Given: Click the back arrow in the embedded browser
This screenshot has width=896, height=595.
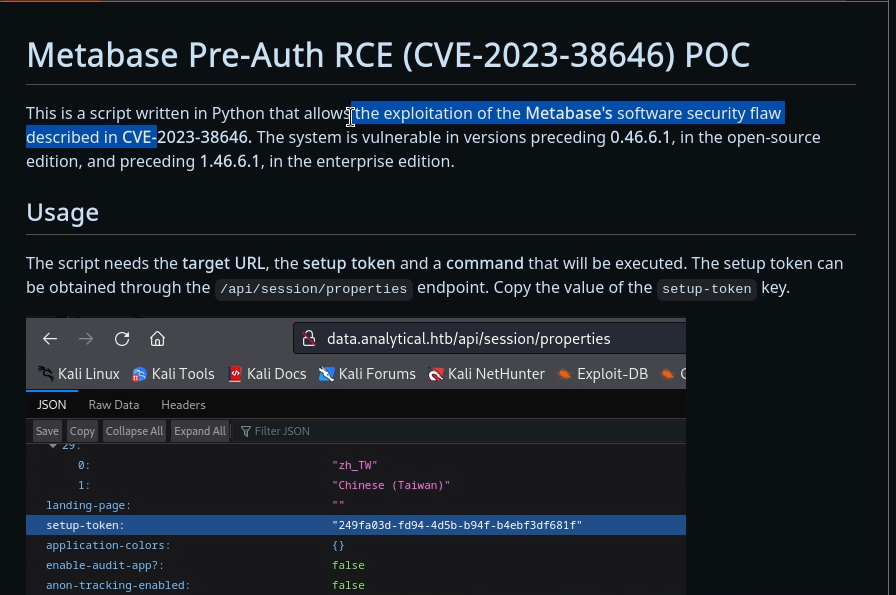Looking at the screenshot, I should tap(50, 339).
